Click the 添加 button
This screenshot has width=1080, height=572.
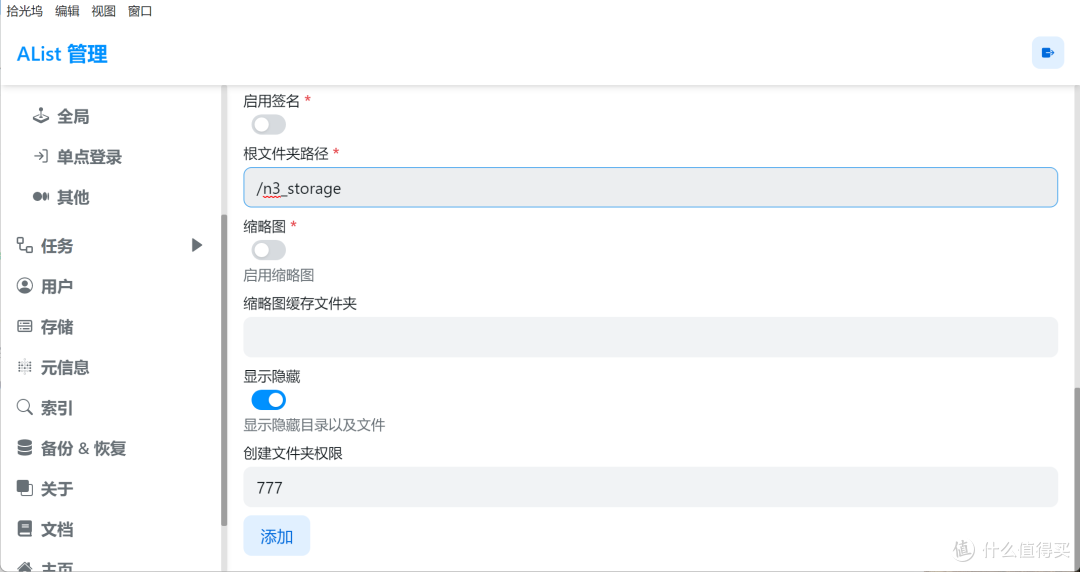click(x=277, y=535)
